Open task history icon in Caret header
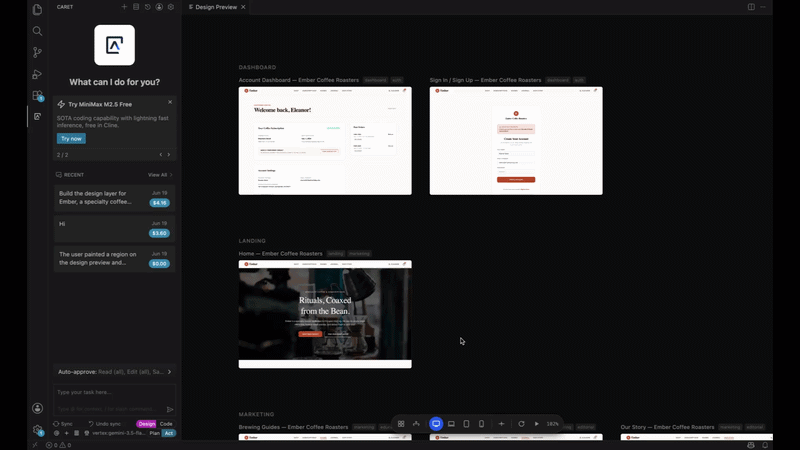 pos(147,7)
